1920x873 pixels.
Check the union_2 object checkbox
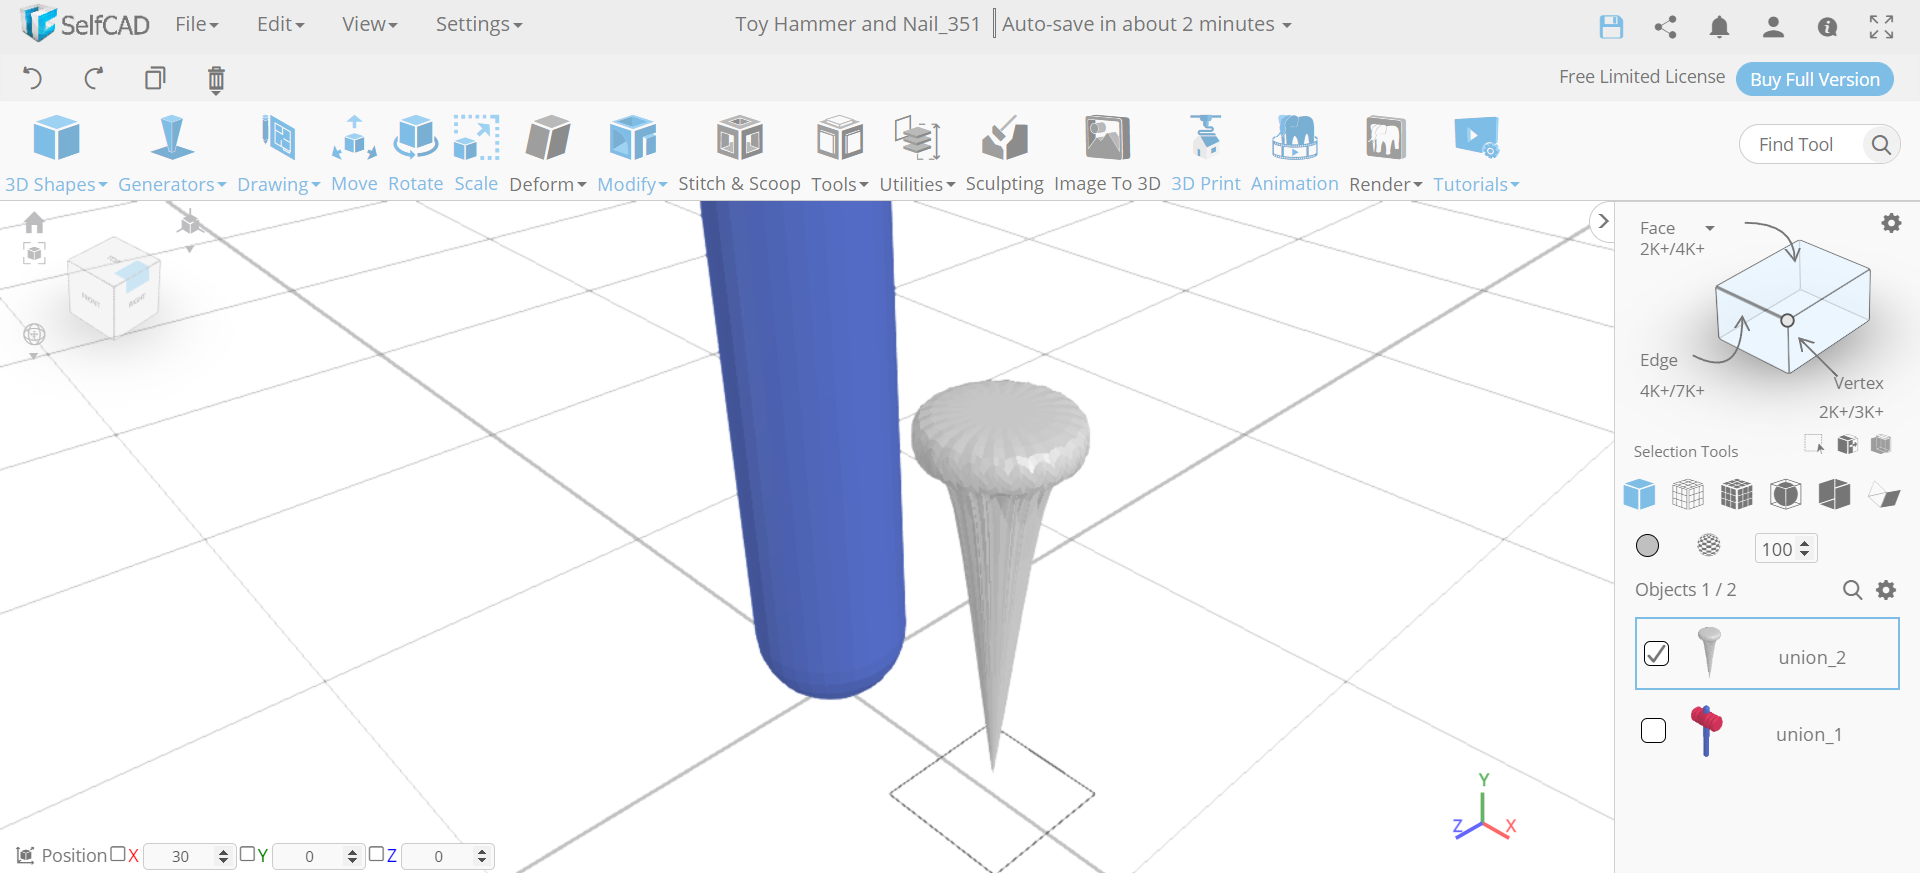click(1656, 654)
